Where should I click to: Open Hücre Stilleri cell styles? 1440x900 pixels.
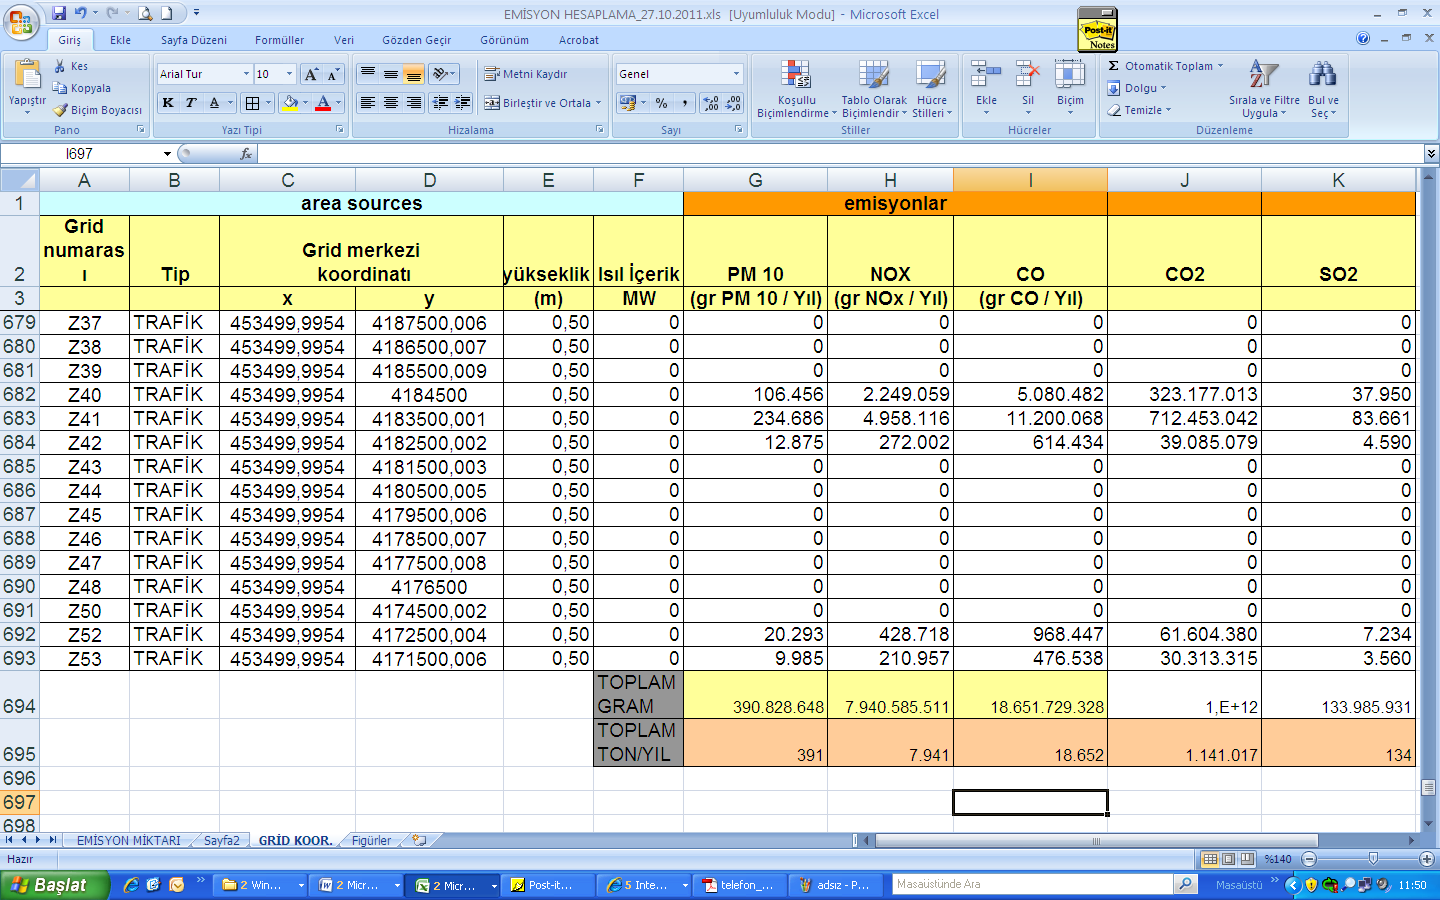(x=931, y=88)
